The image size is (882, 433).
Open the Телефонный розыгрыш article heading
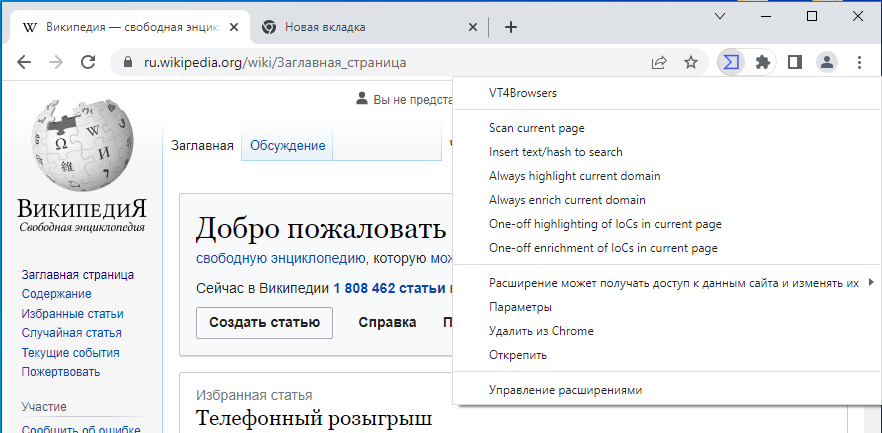[314, 419]
